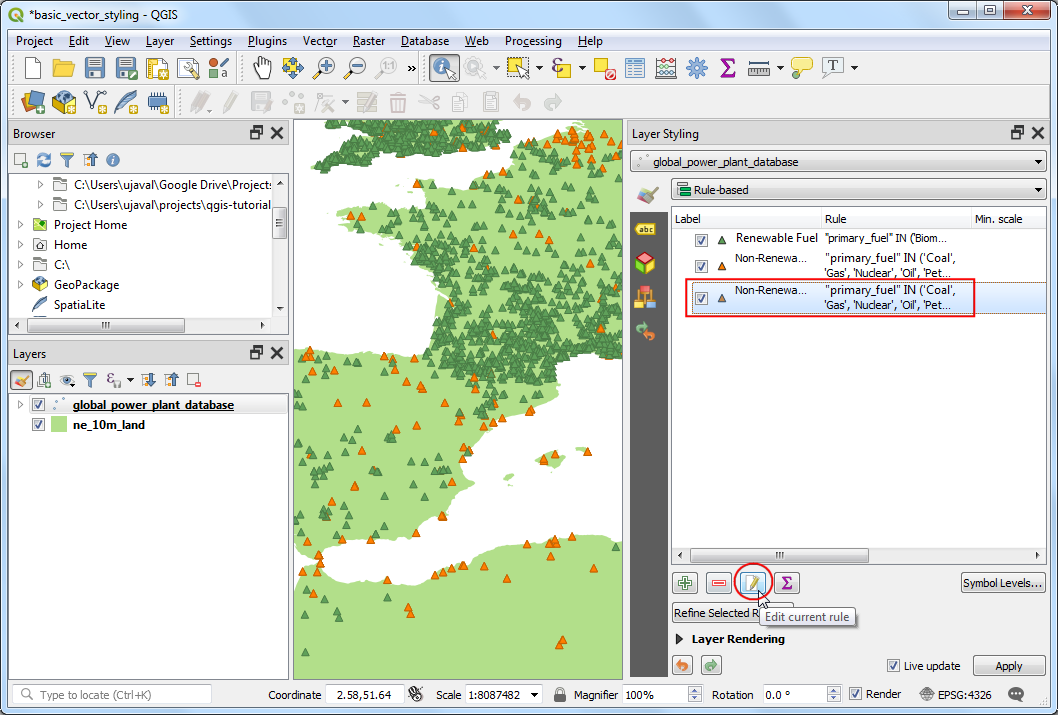Add a new rule with the plus icon
1058x715 pixels.
(x=685, y=583)
